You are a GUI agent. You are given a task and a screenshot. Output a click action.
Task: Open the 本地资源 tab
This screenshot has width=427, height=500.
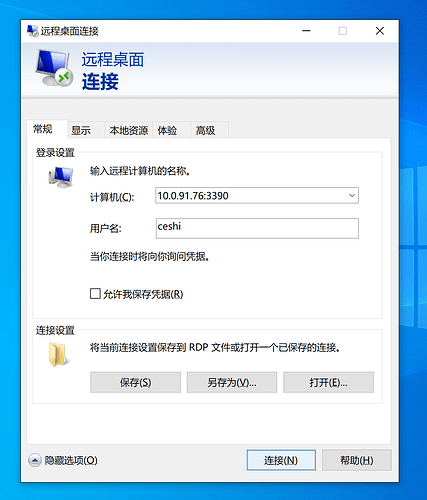129,130
